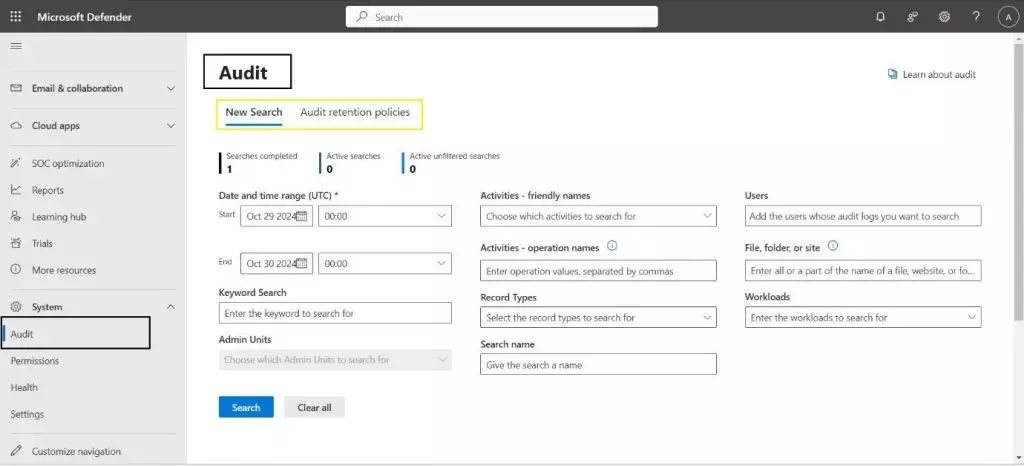Collapse the navigation hamburger menu

pos(16,46)
